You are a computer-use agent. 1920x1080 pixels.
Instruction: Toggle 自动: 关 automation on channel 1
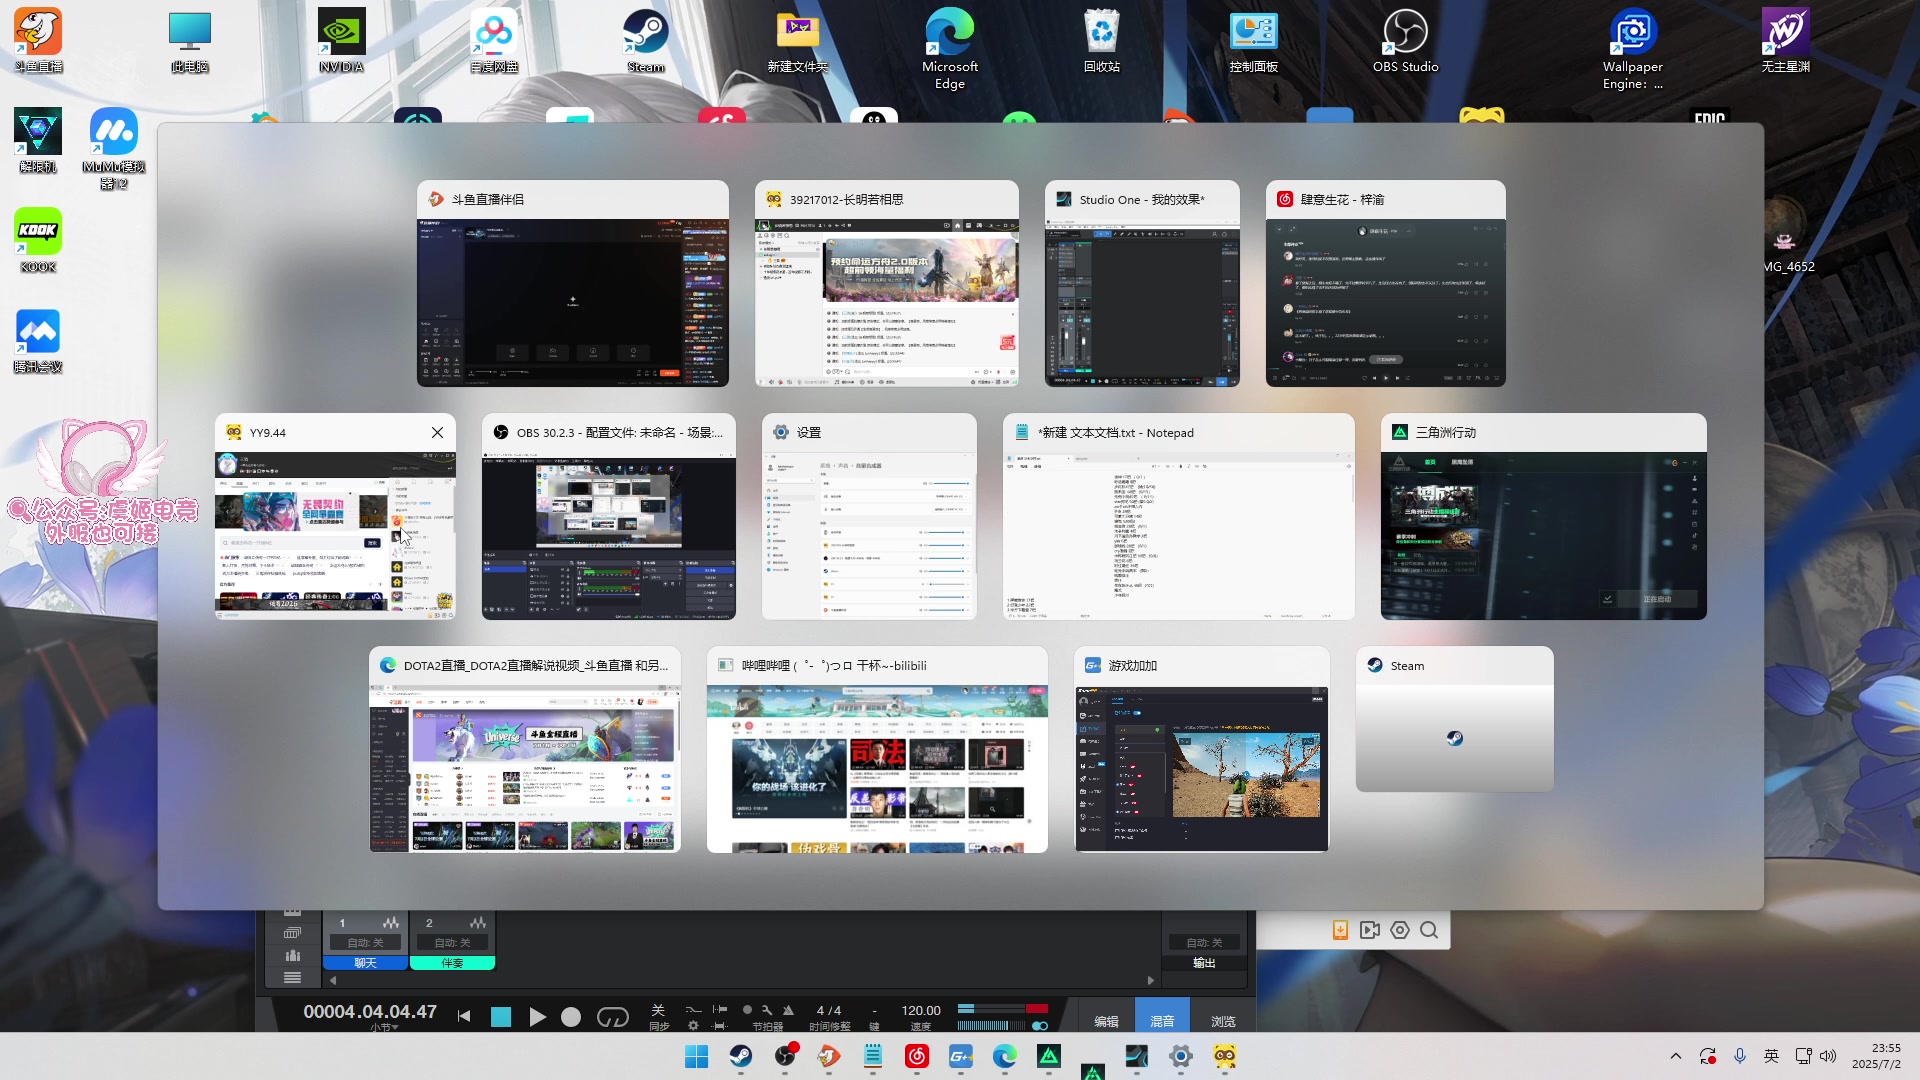pos(365,943)
